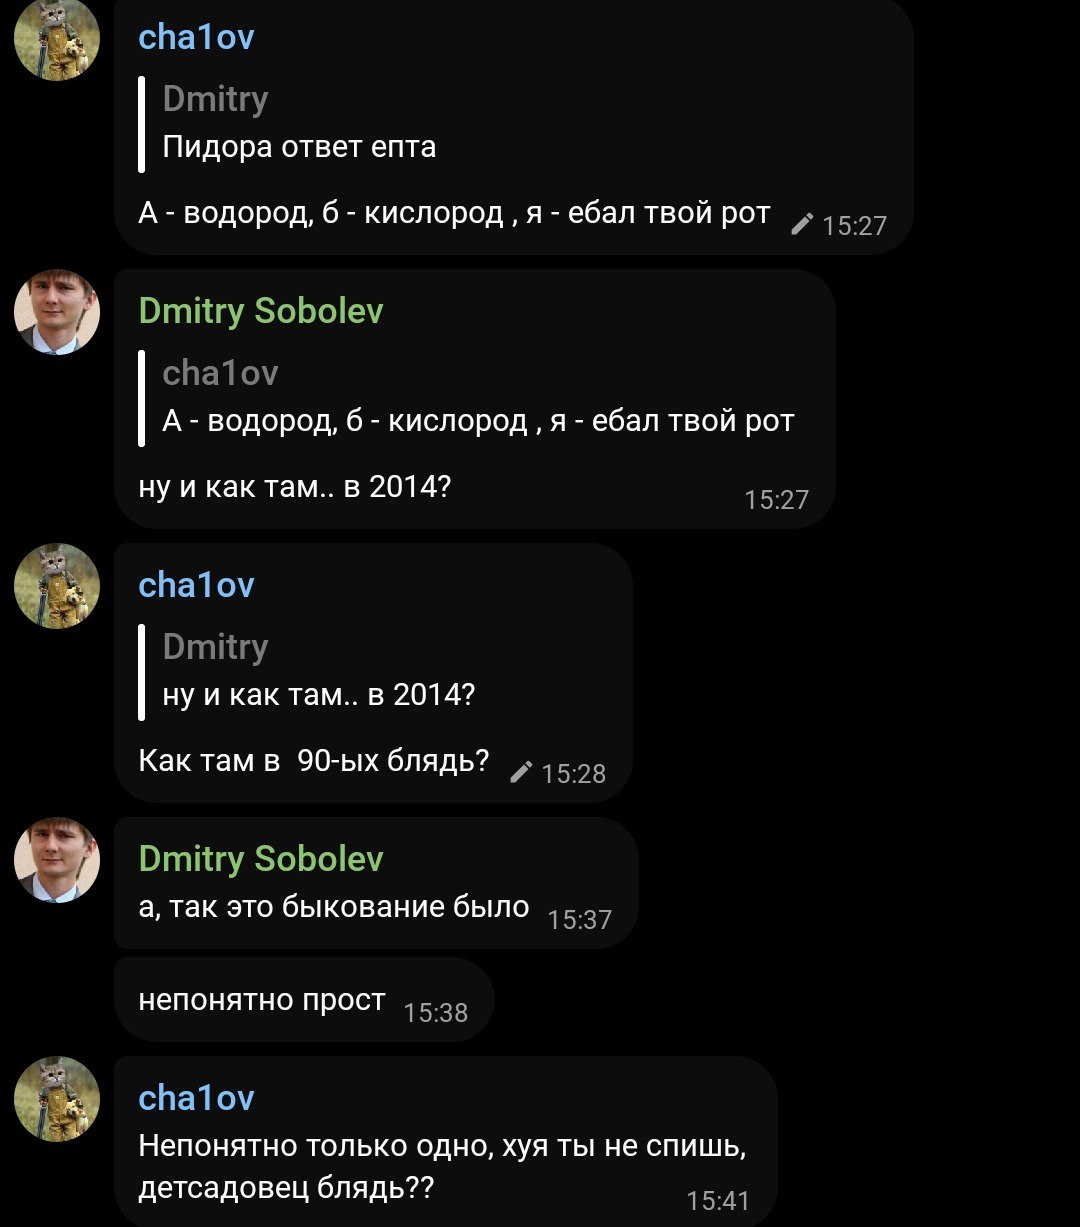Viewport: 1080px width, 1227px height.
Task: Click the Dmitry Sobolev name above the быкование message
Action: 261,859
